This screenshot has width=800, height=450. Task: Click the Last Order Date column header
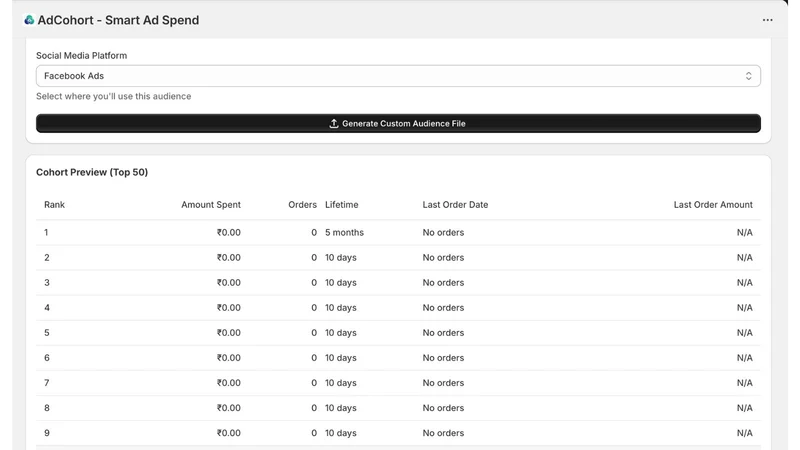(x=455, y=205)
